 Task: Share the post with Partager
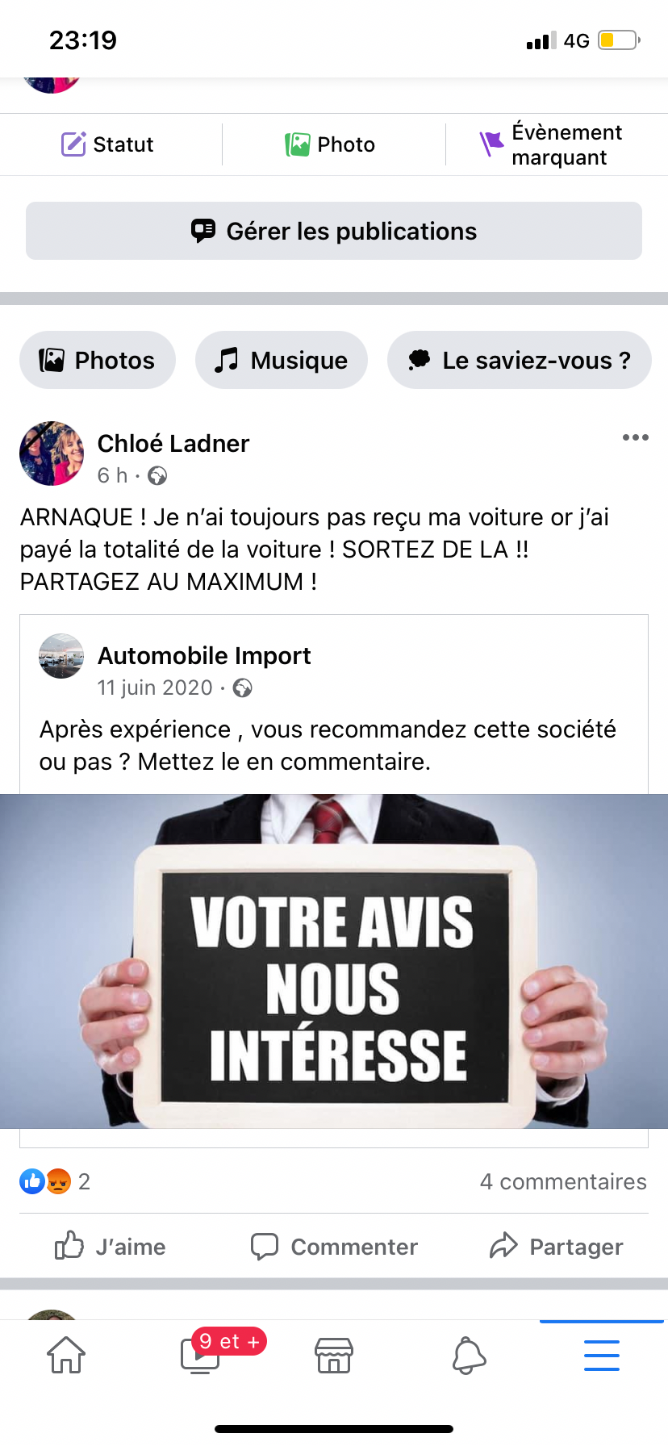coord(556,1246)
